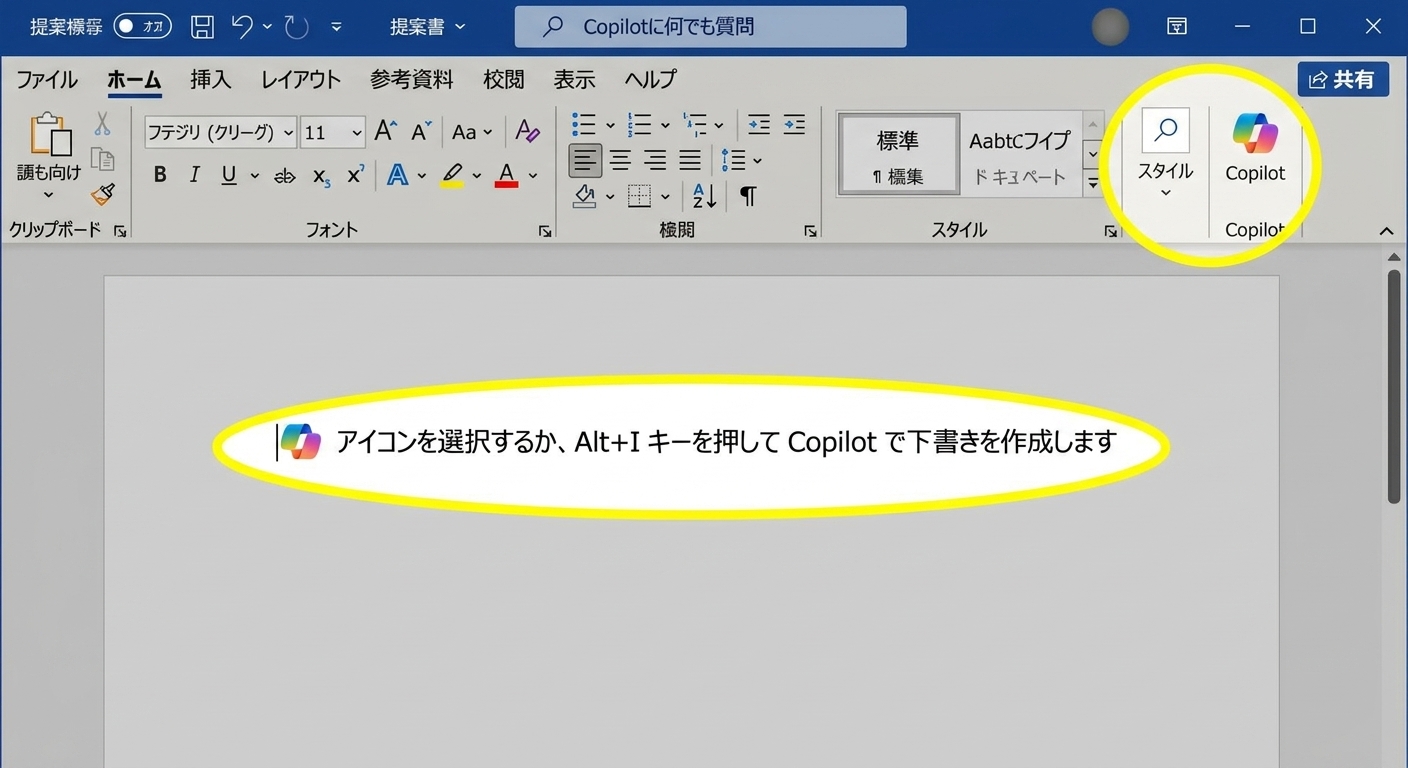1408x768 pixels.
Task: Toggle left text alignment
Action: click(x=585, y=159)
